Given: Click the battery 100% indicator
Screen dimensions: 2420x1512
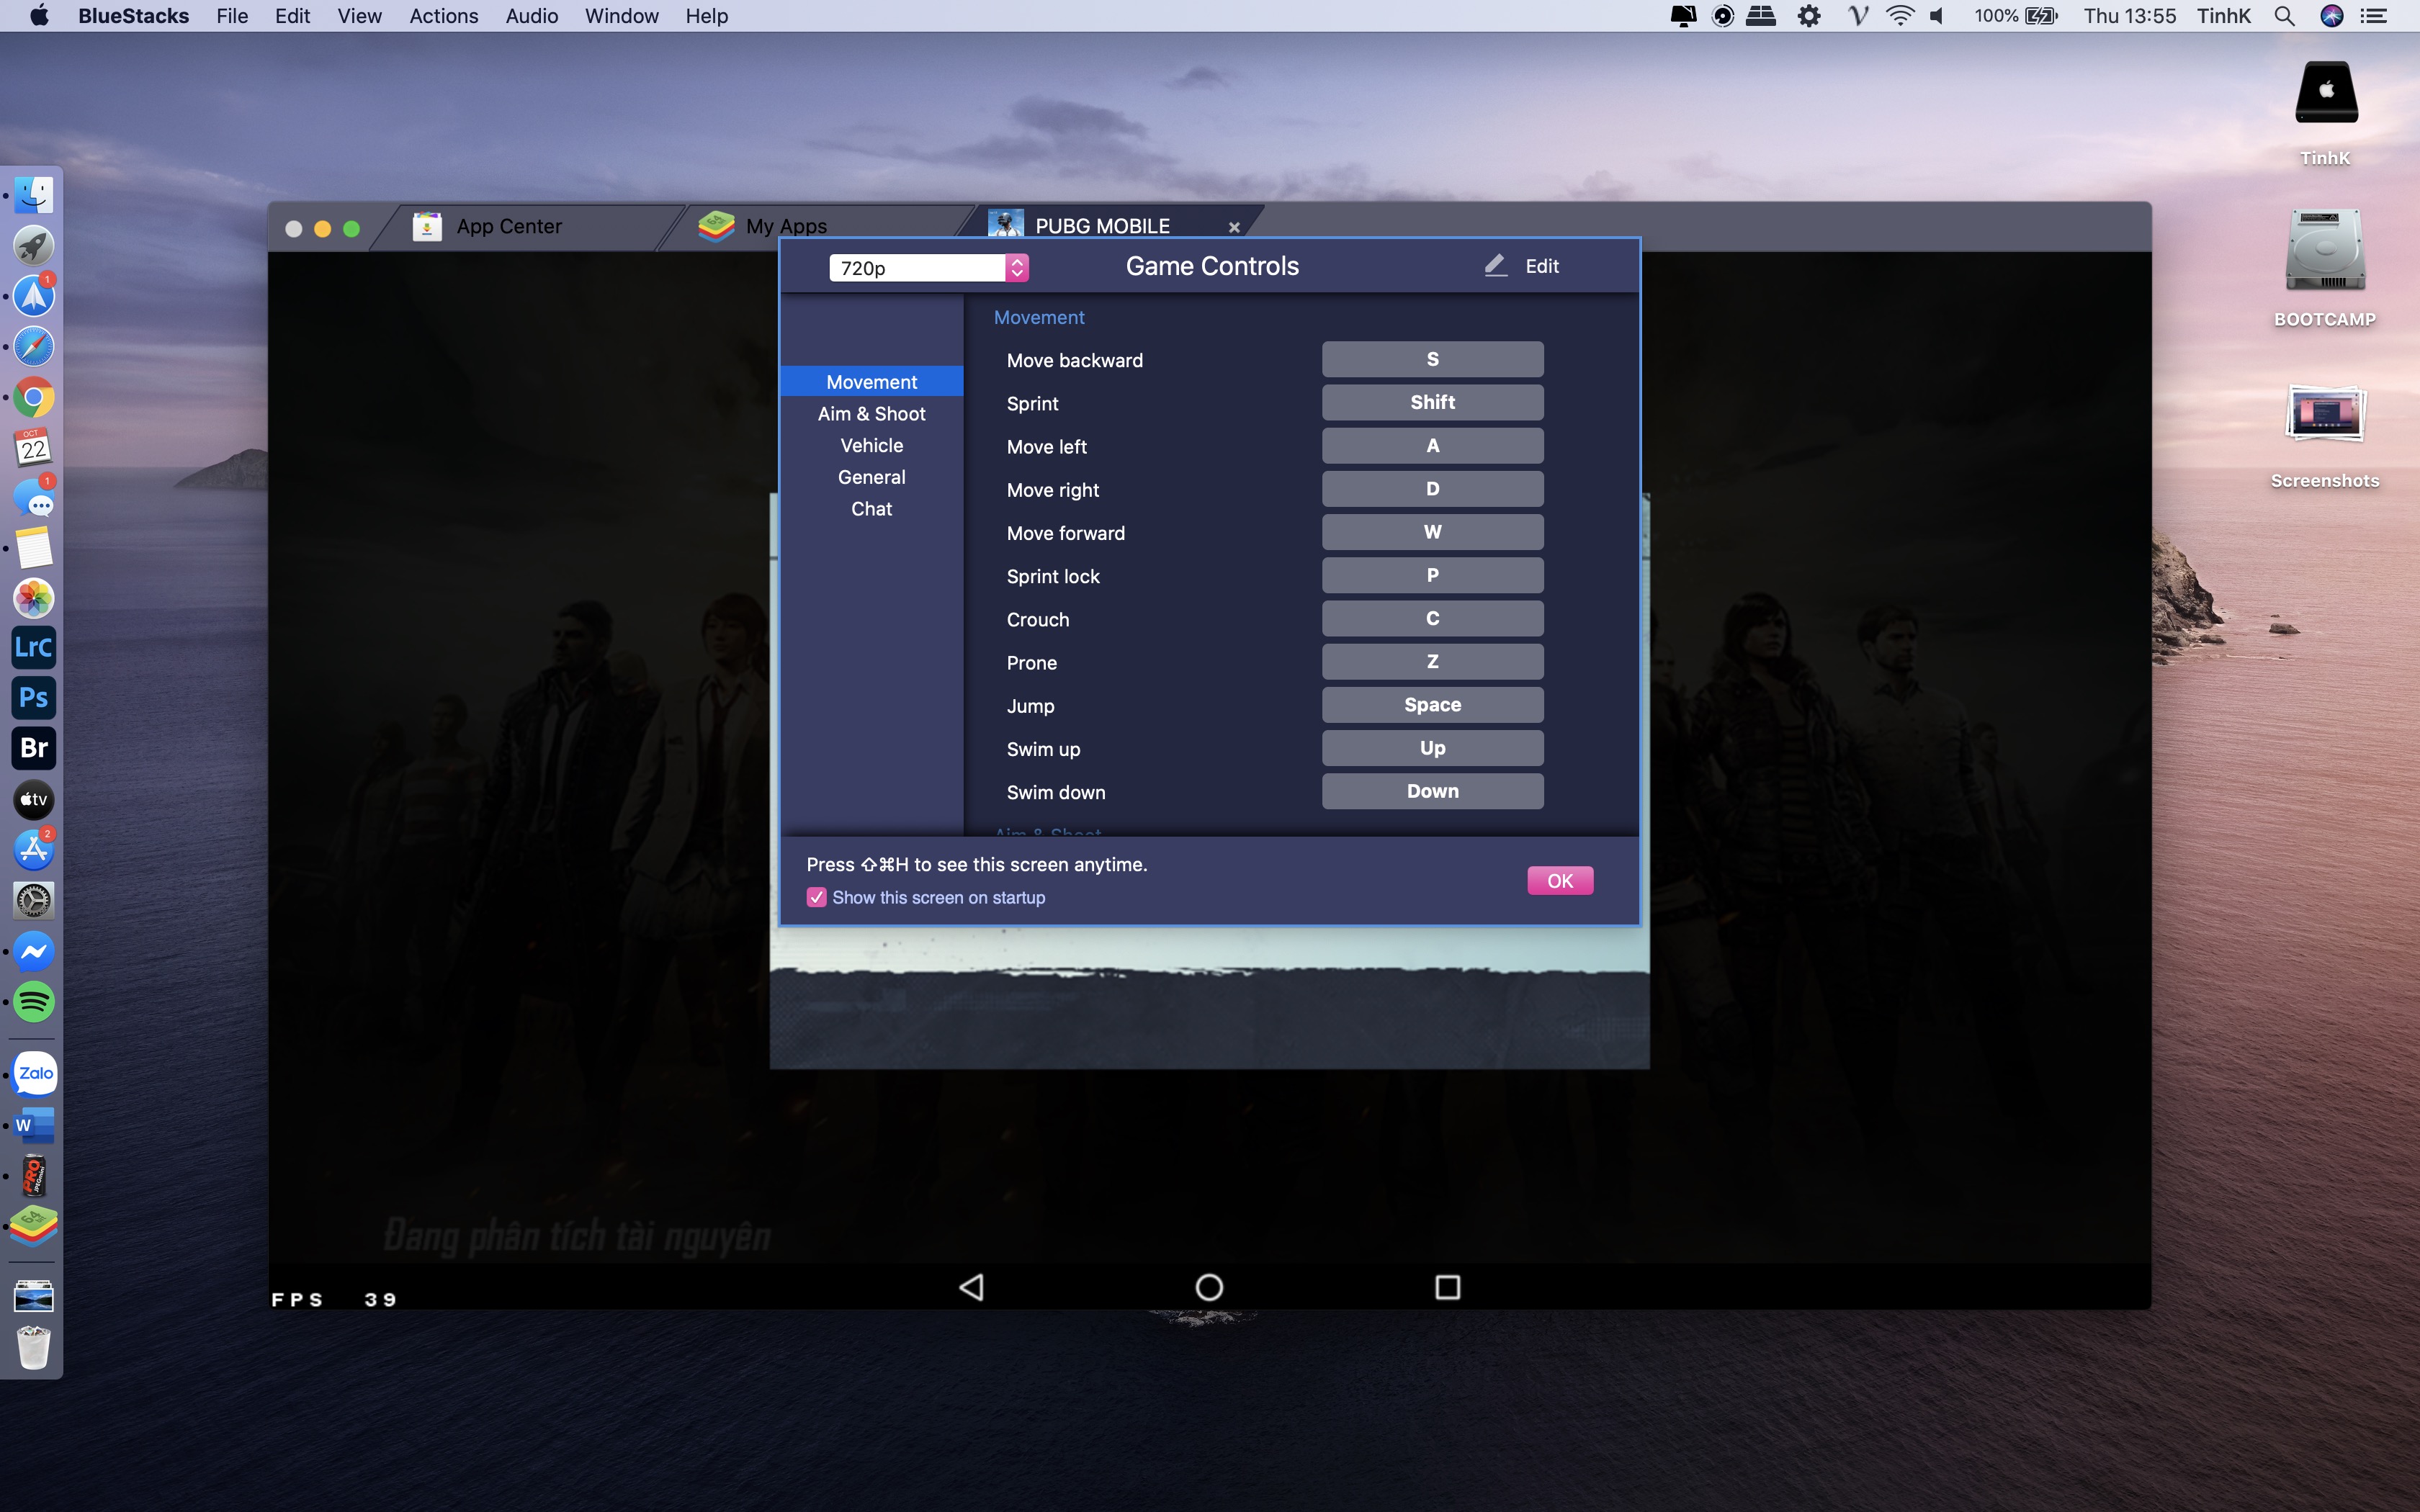Looking at the screenshot, I should tap(2015, 16).
